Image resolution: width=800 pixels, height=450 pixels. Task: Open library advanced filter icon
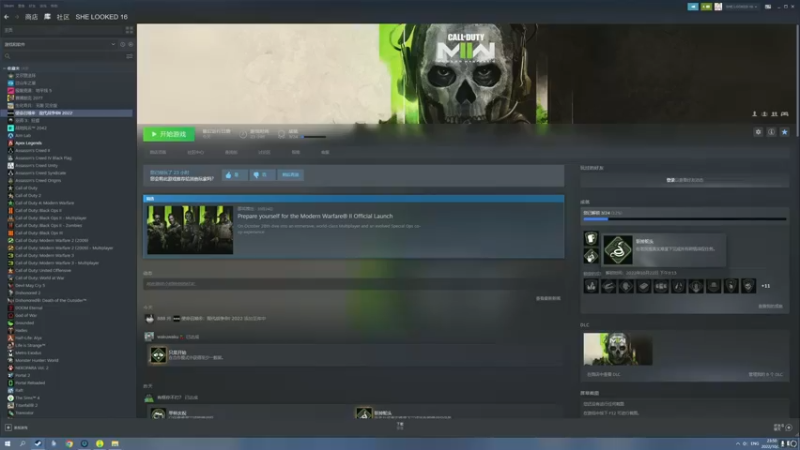129,56
